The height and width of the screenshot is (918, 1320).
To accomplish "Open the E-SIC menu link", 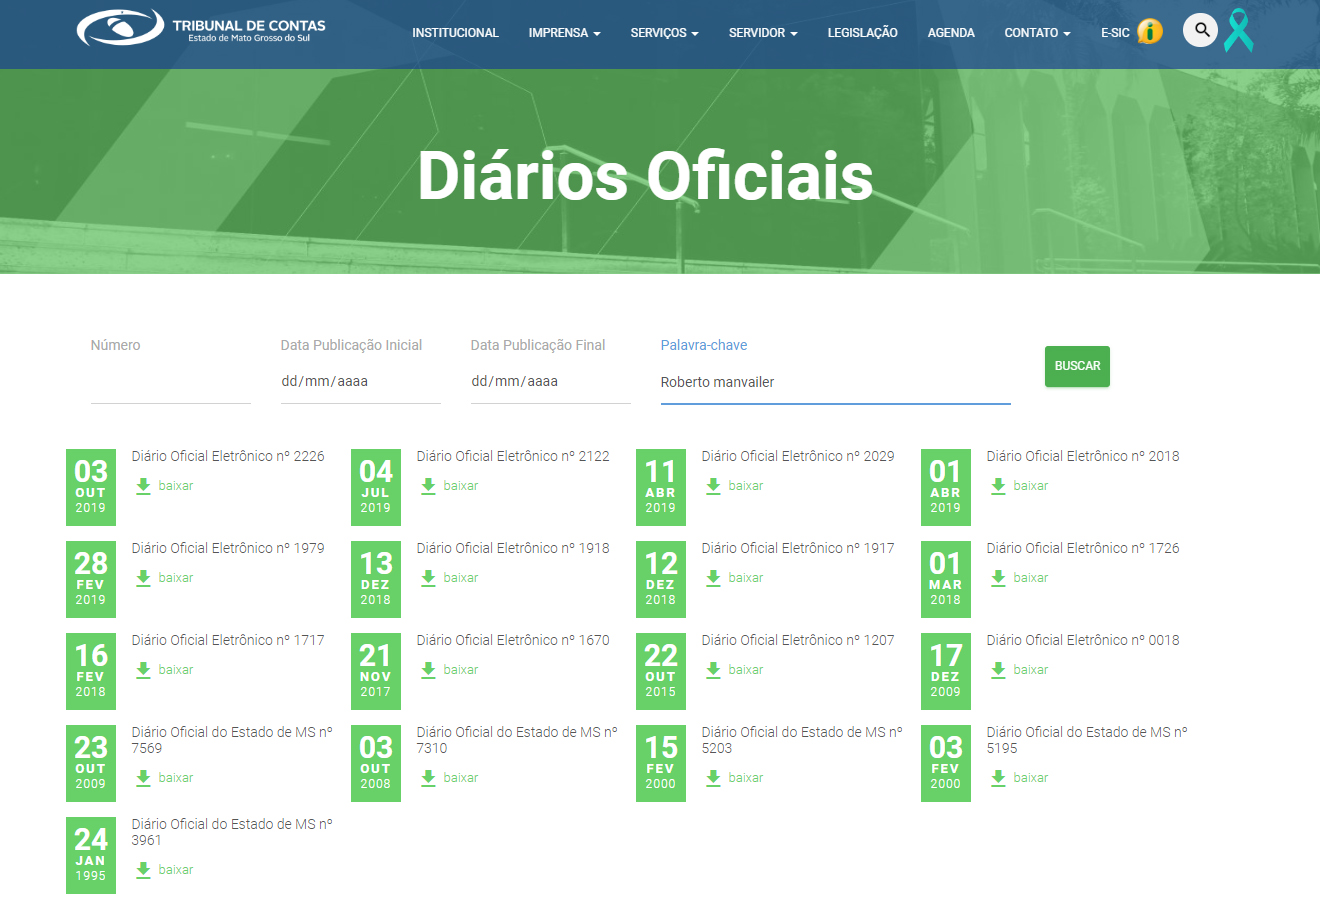I will (1115, 33).
